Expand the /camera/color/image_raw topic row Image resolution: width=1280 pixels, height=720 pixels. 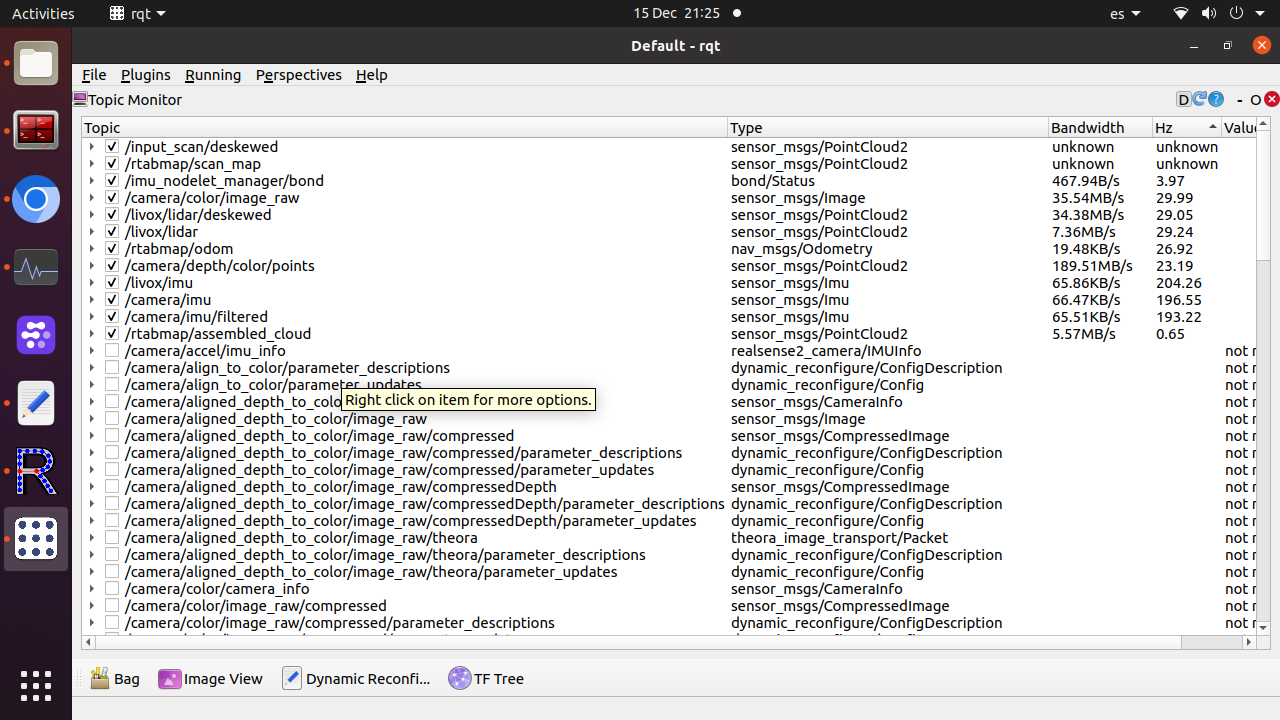click(92, 198)
